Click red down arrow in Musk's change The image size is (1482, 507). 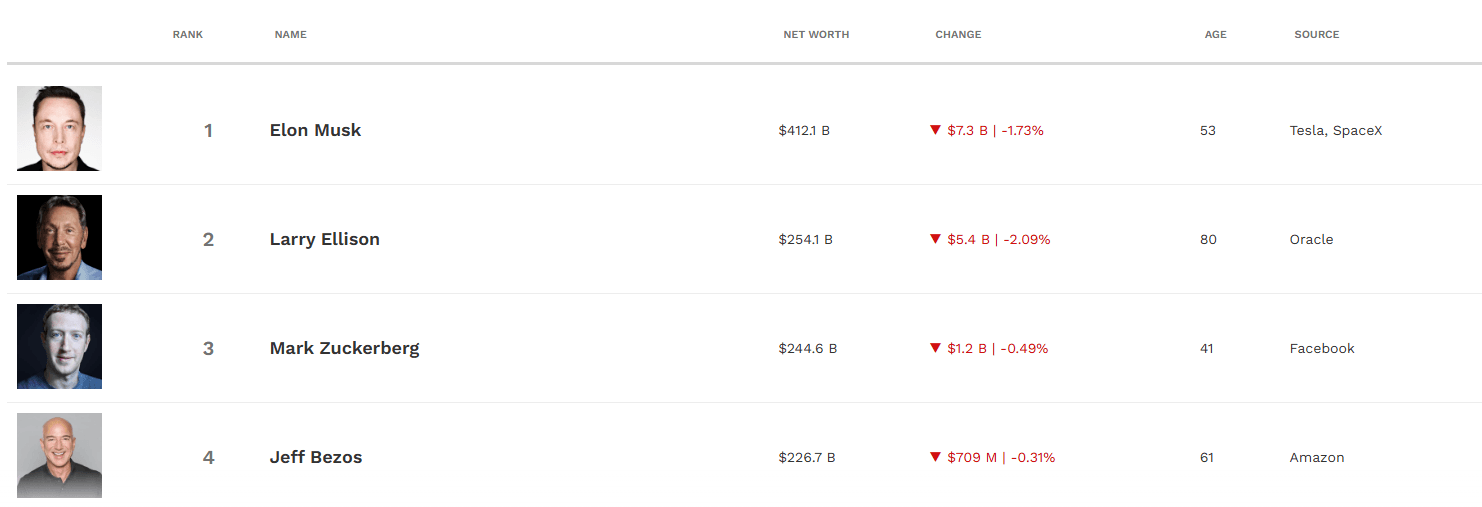click(935, 130)
